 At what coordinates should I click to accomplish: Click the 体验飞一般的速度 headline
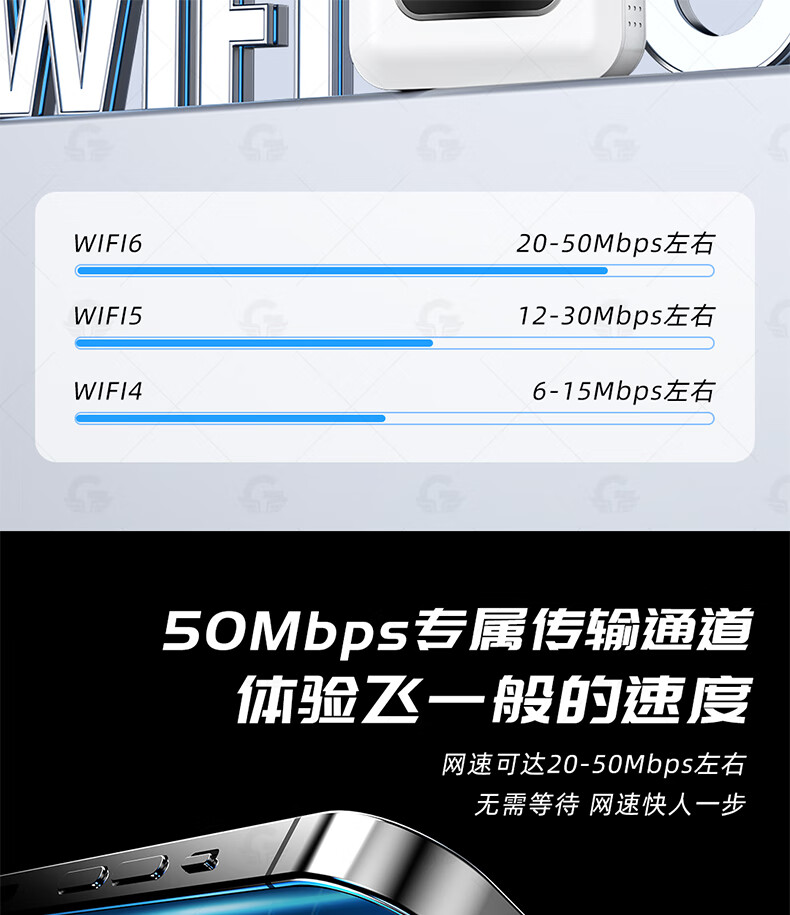click(x=495, y=699)
